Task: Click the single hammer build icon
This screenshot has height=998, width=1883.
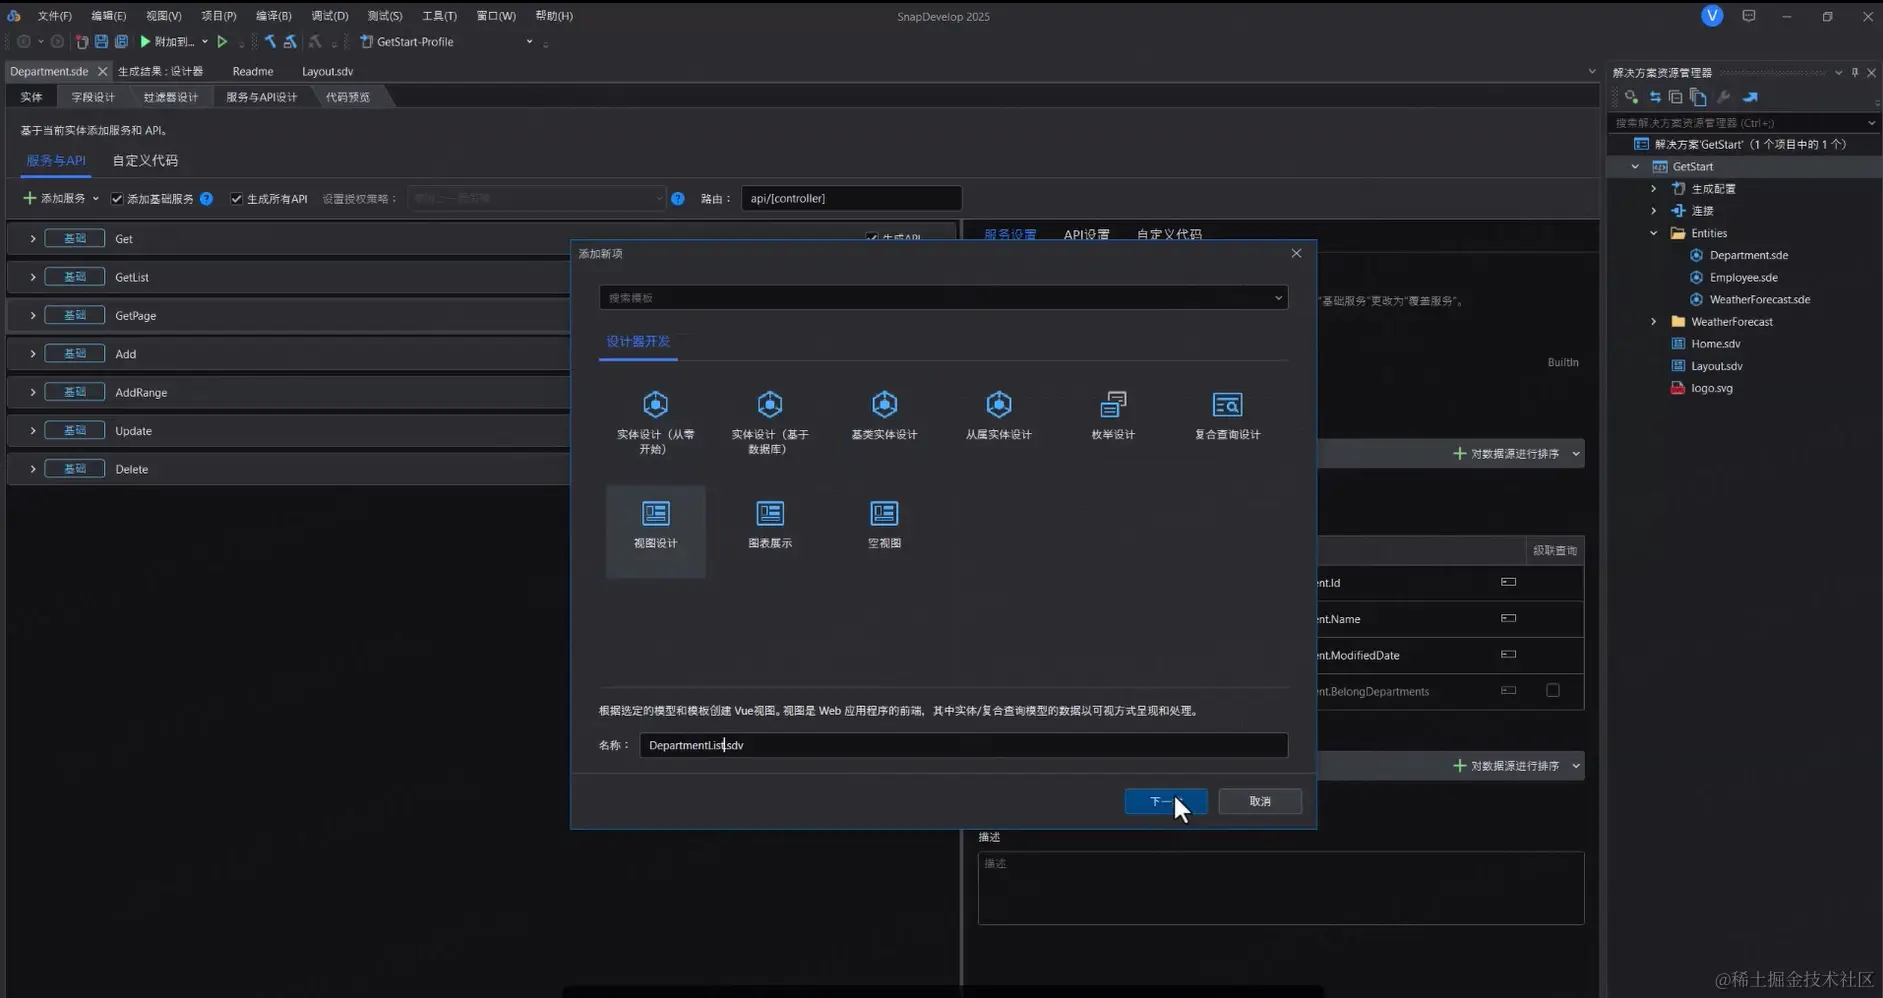Action: click(x=270, y=42)
